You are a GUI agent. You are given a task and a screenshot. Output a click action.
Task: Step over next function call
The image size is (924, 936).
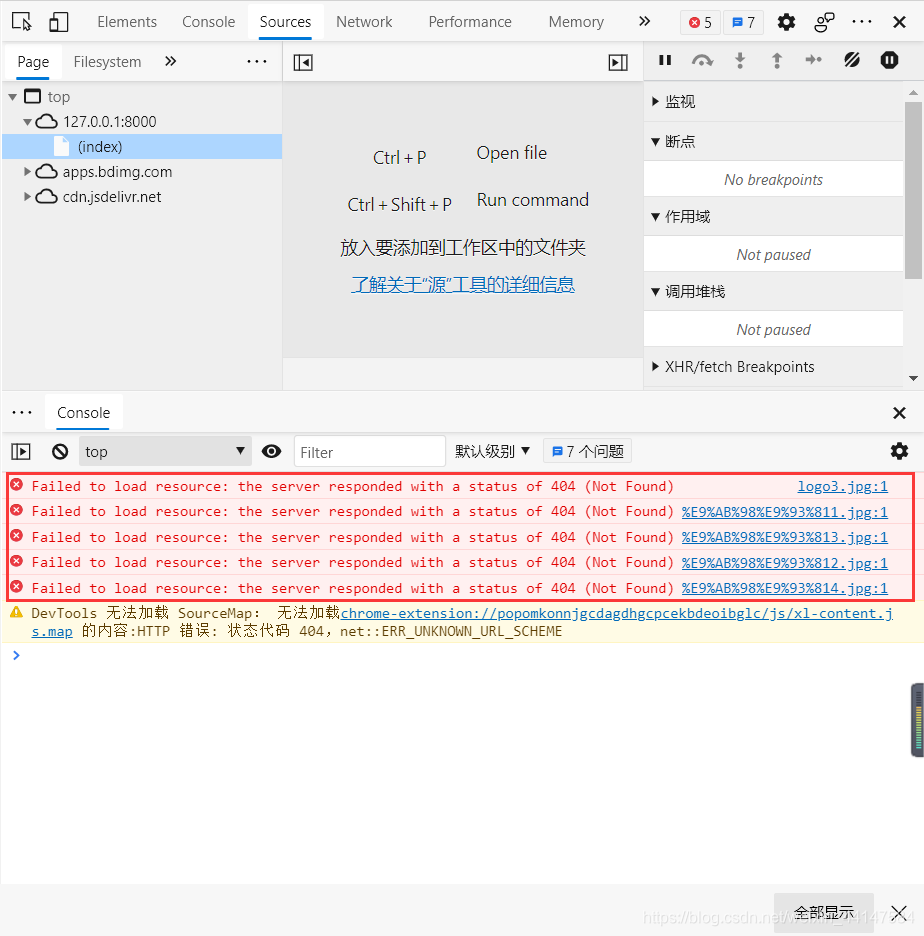(702, 60)
